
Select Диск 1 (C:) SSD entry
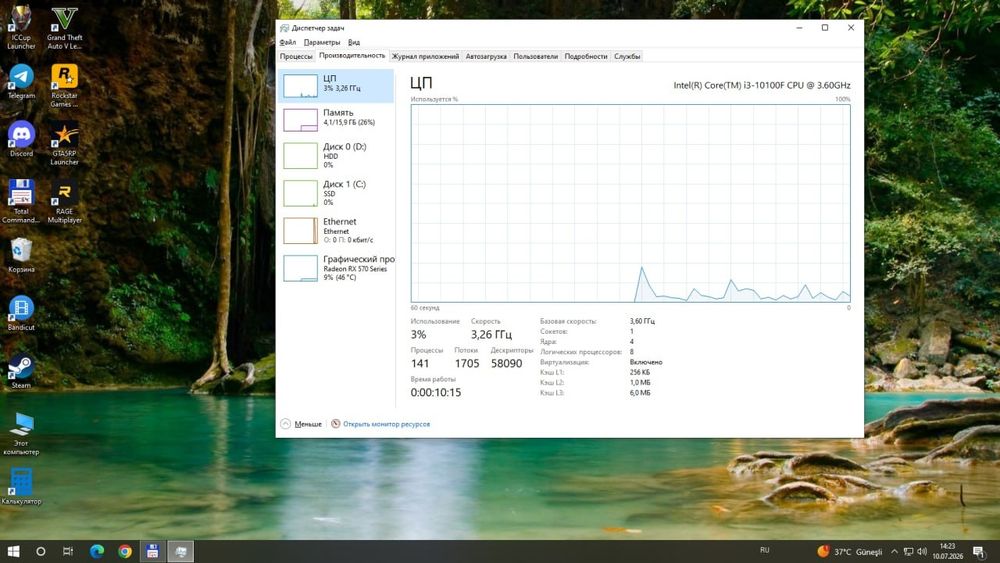tap(336, 193)
